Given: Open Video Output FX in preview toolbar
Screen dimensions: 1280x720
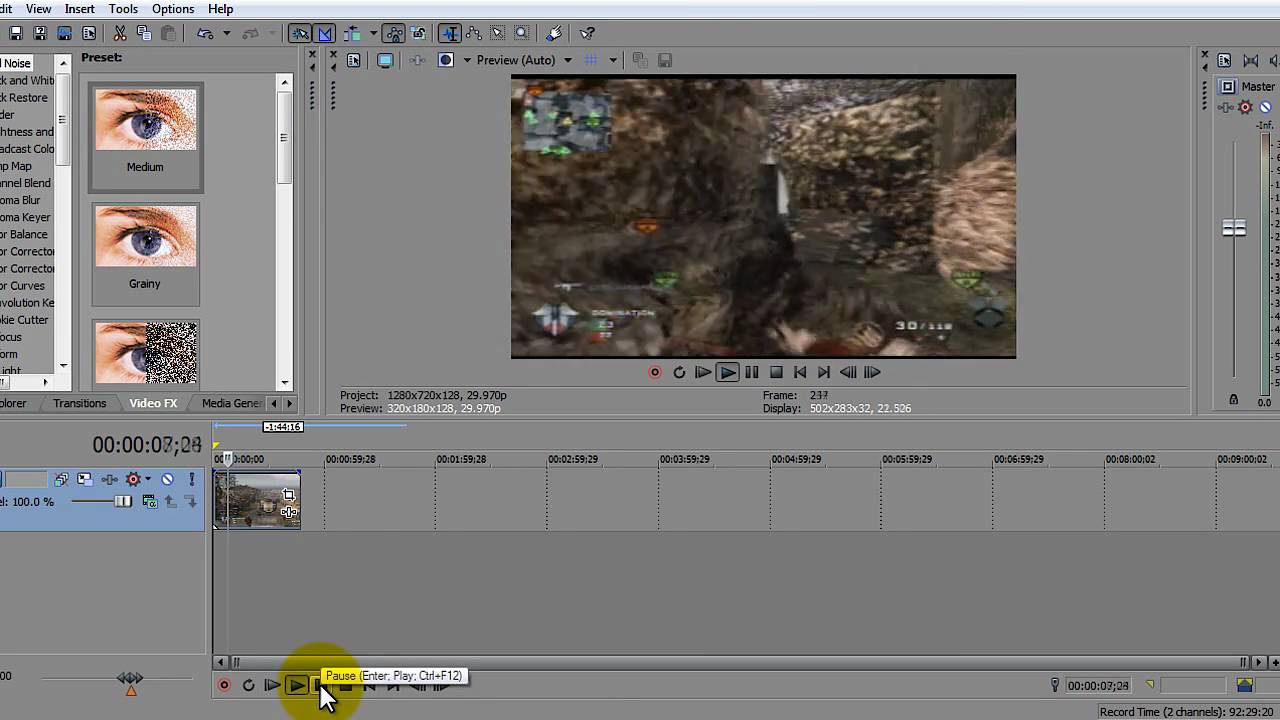Looking at the screenshot, I should pyautogui.click(x=417, y=60).
